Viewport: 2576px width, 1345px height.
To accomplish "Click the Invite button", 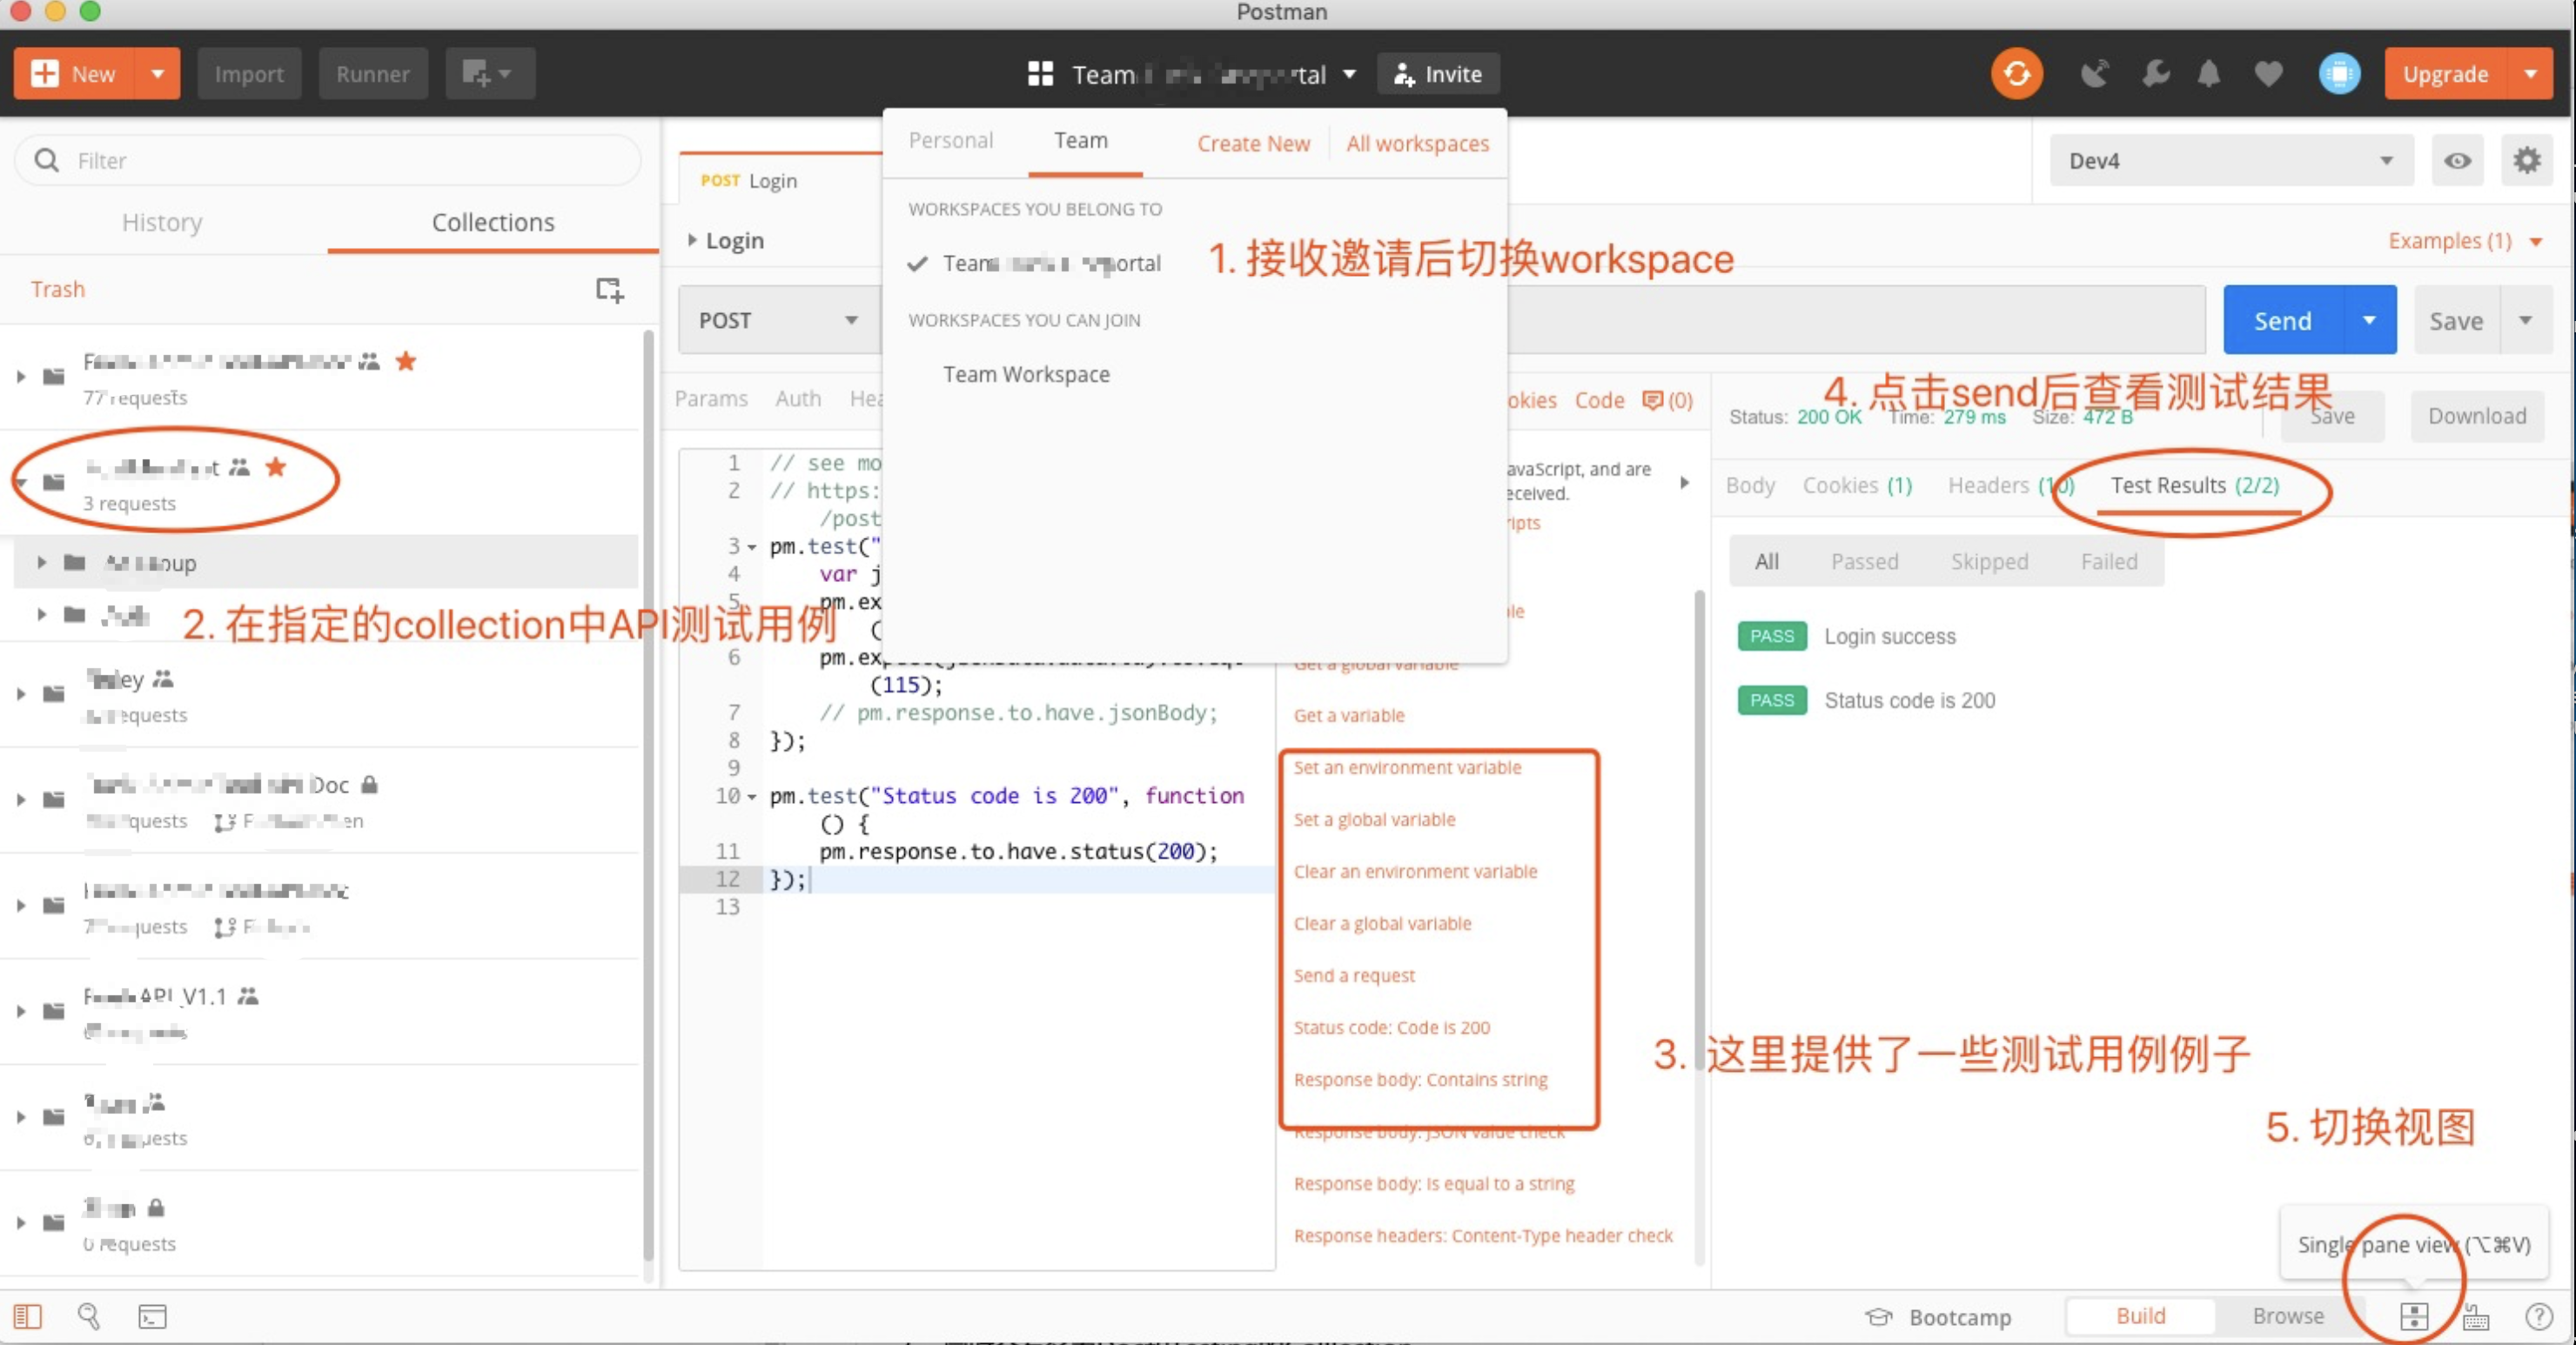I will click(x=1438, y=75).
